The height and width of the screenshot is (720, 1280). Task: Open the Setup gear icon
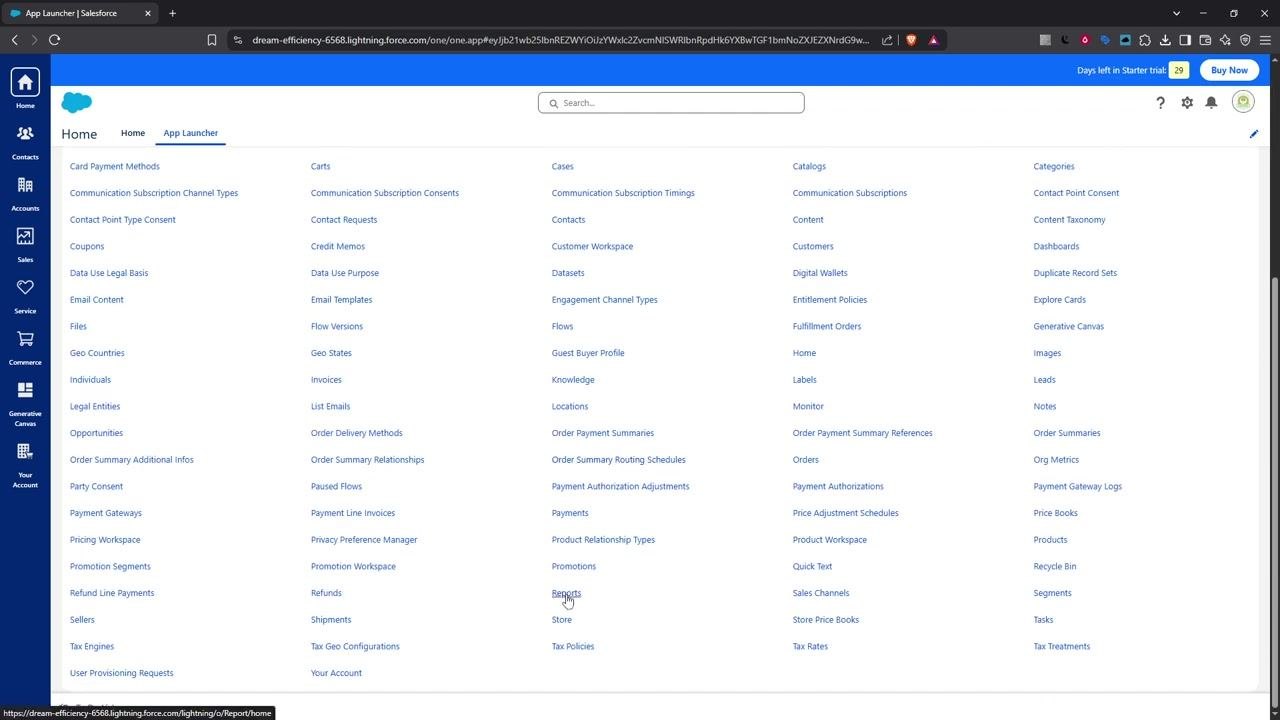pyautogui.click(x=1187, y=102)
